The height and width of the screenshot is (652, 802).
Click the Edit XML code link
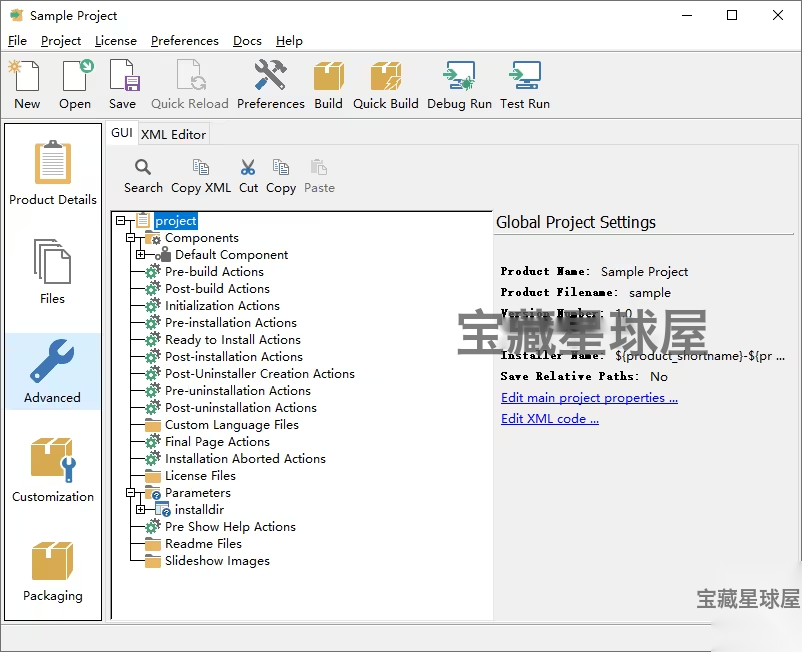[x=550, y=418]
